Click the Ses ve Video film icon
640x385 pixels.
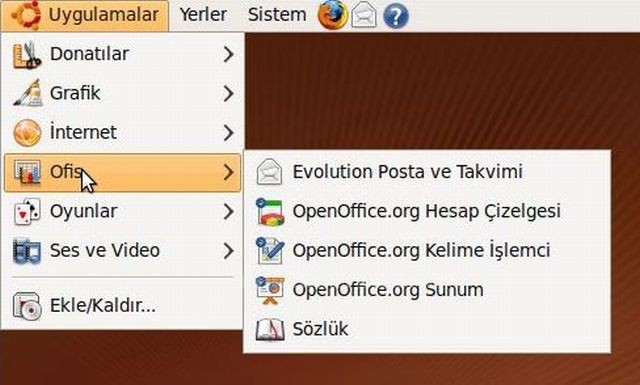point(27,251)
